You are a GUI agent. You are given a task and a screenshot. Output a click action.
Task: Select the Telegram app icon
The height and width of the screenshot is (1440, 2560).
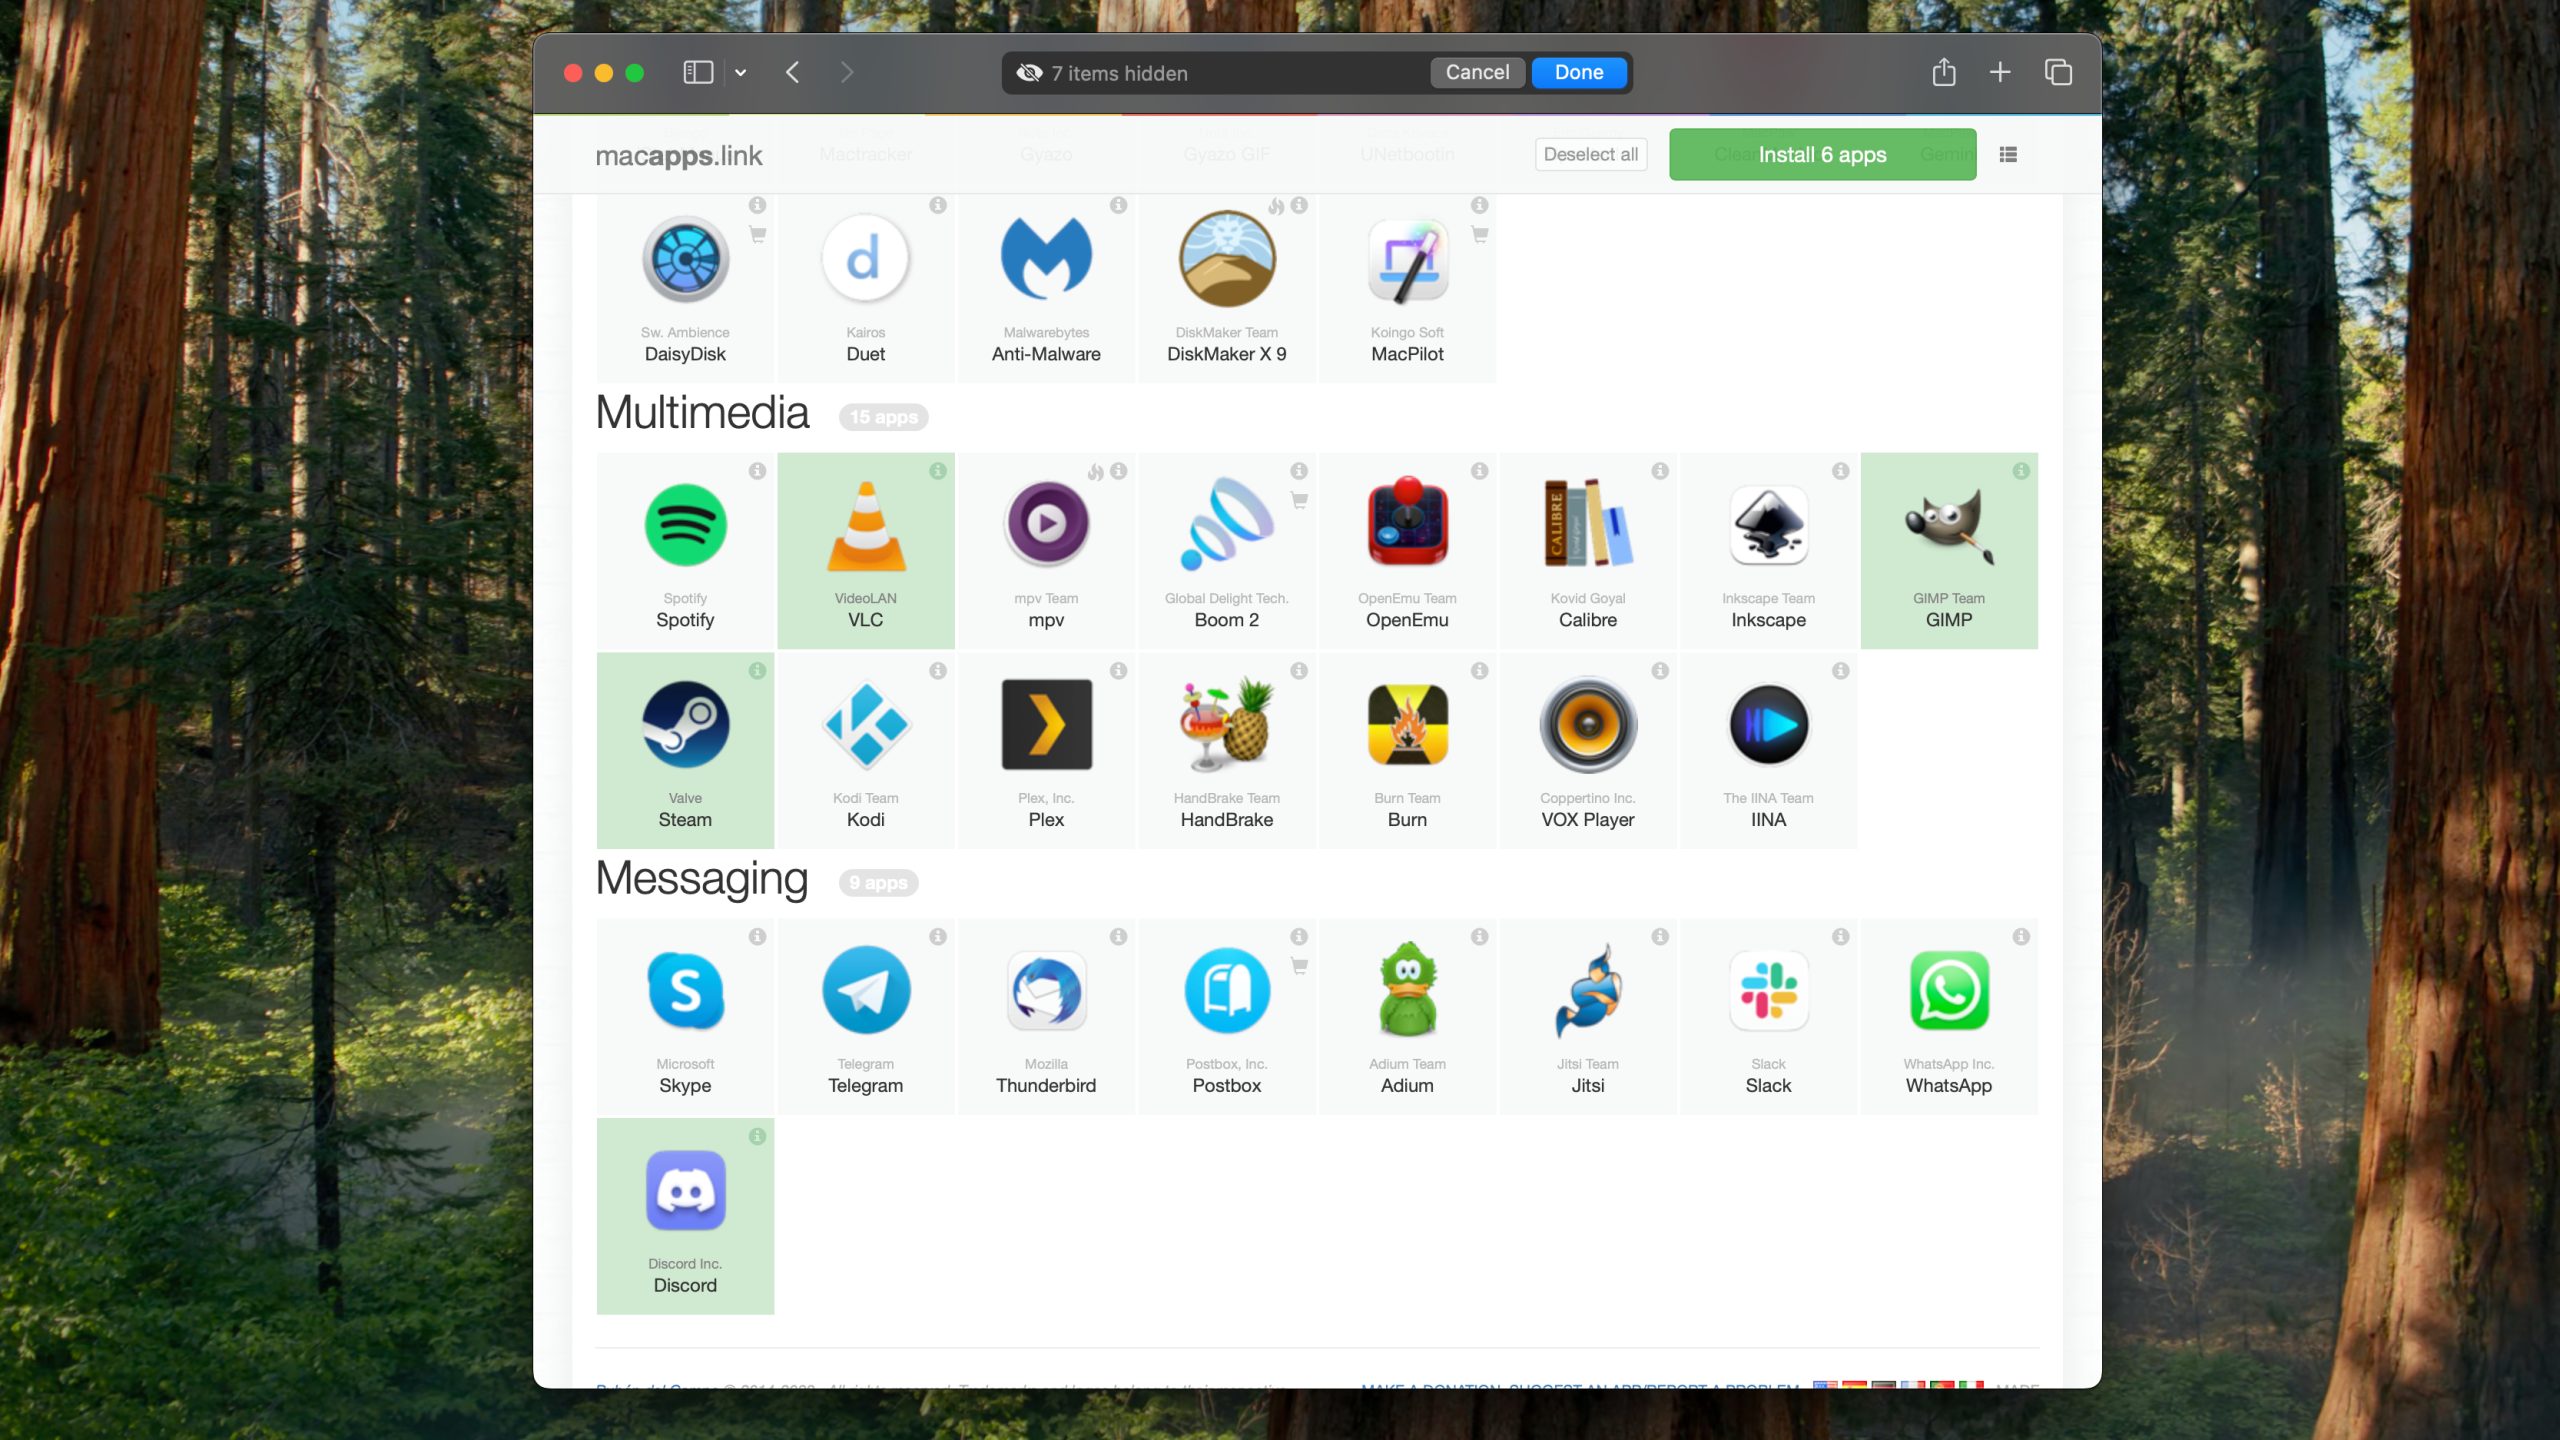pyautogui.click(x=865, y=991)
